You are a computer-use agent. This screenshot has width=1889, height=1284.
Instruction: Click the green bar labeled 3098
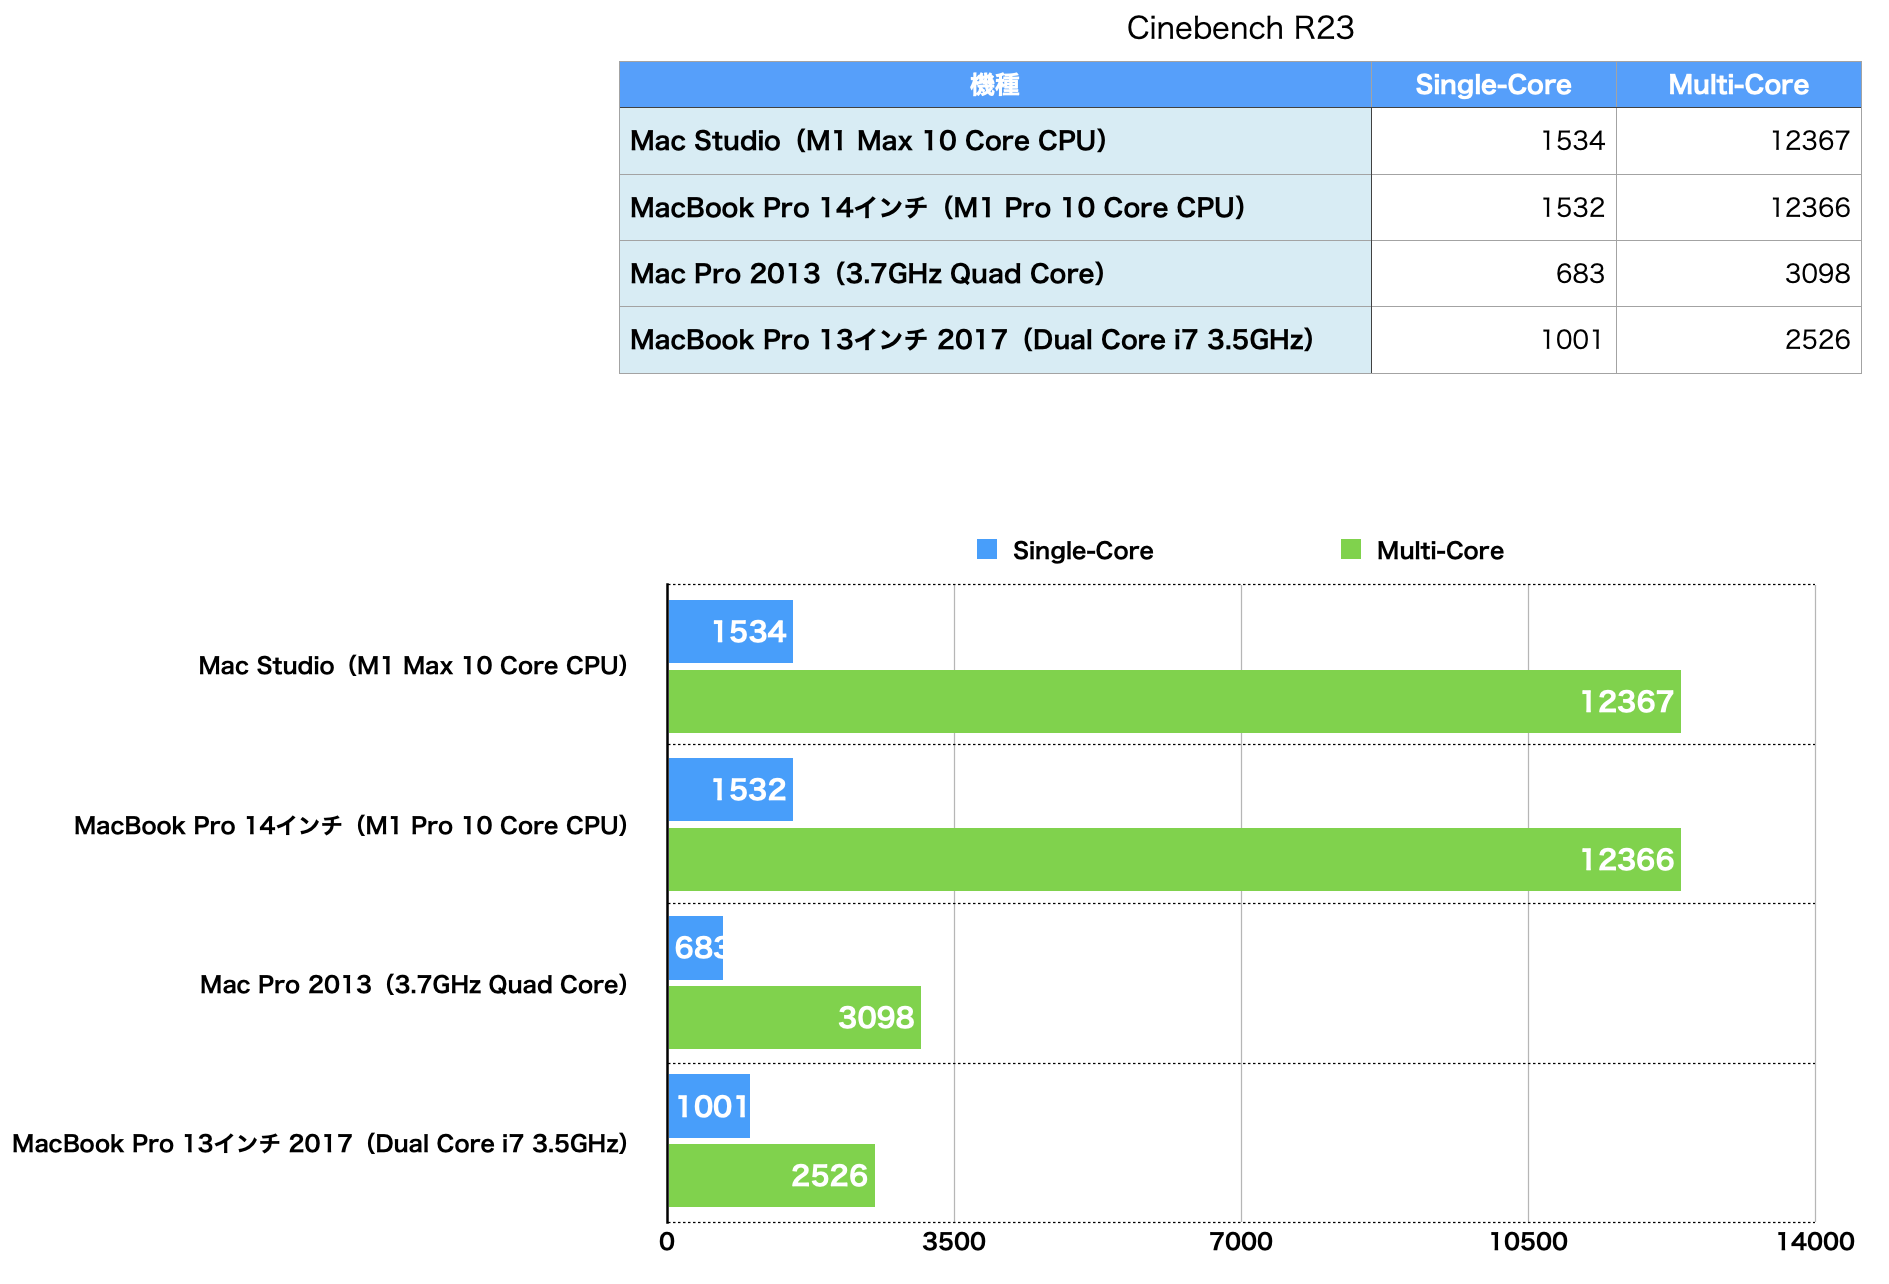tap(794, 1017)
